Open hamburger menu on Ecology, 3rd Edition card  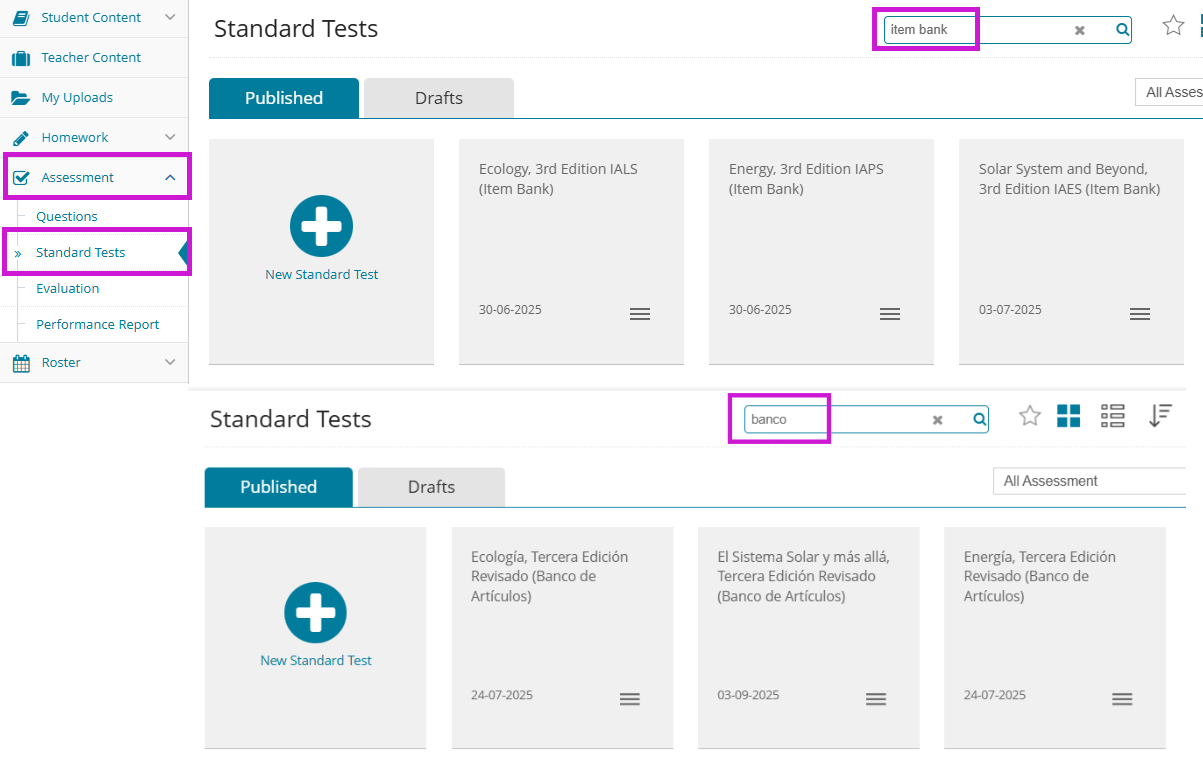pyautogui.click(x=640, y=314)
